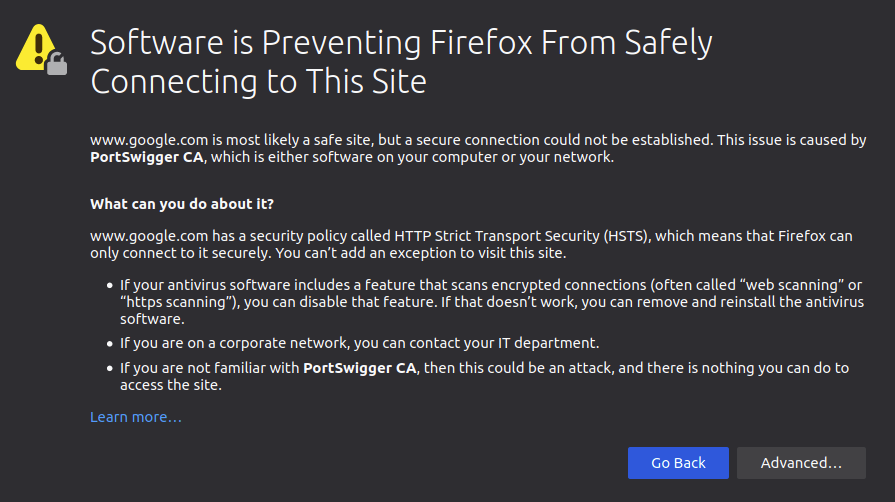This screenshot has height=502, width=895.
Task: Click the gray padlock icon beside the warning
Action: coord(58,64)
